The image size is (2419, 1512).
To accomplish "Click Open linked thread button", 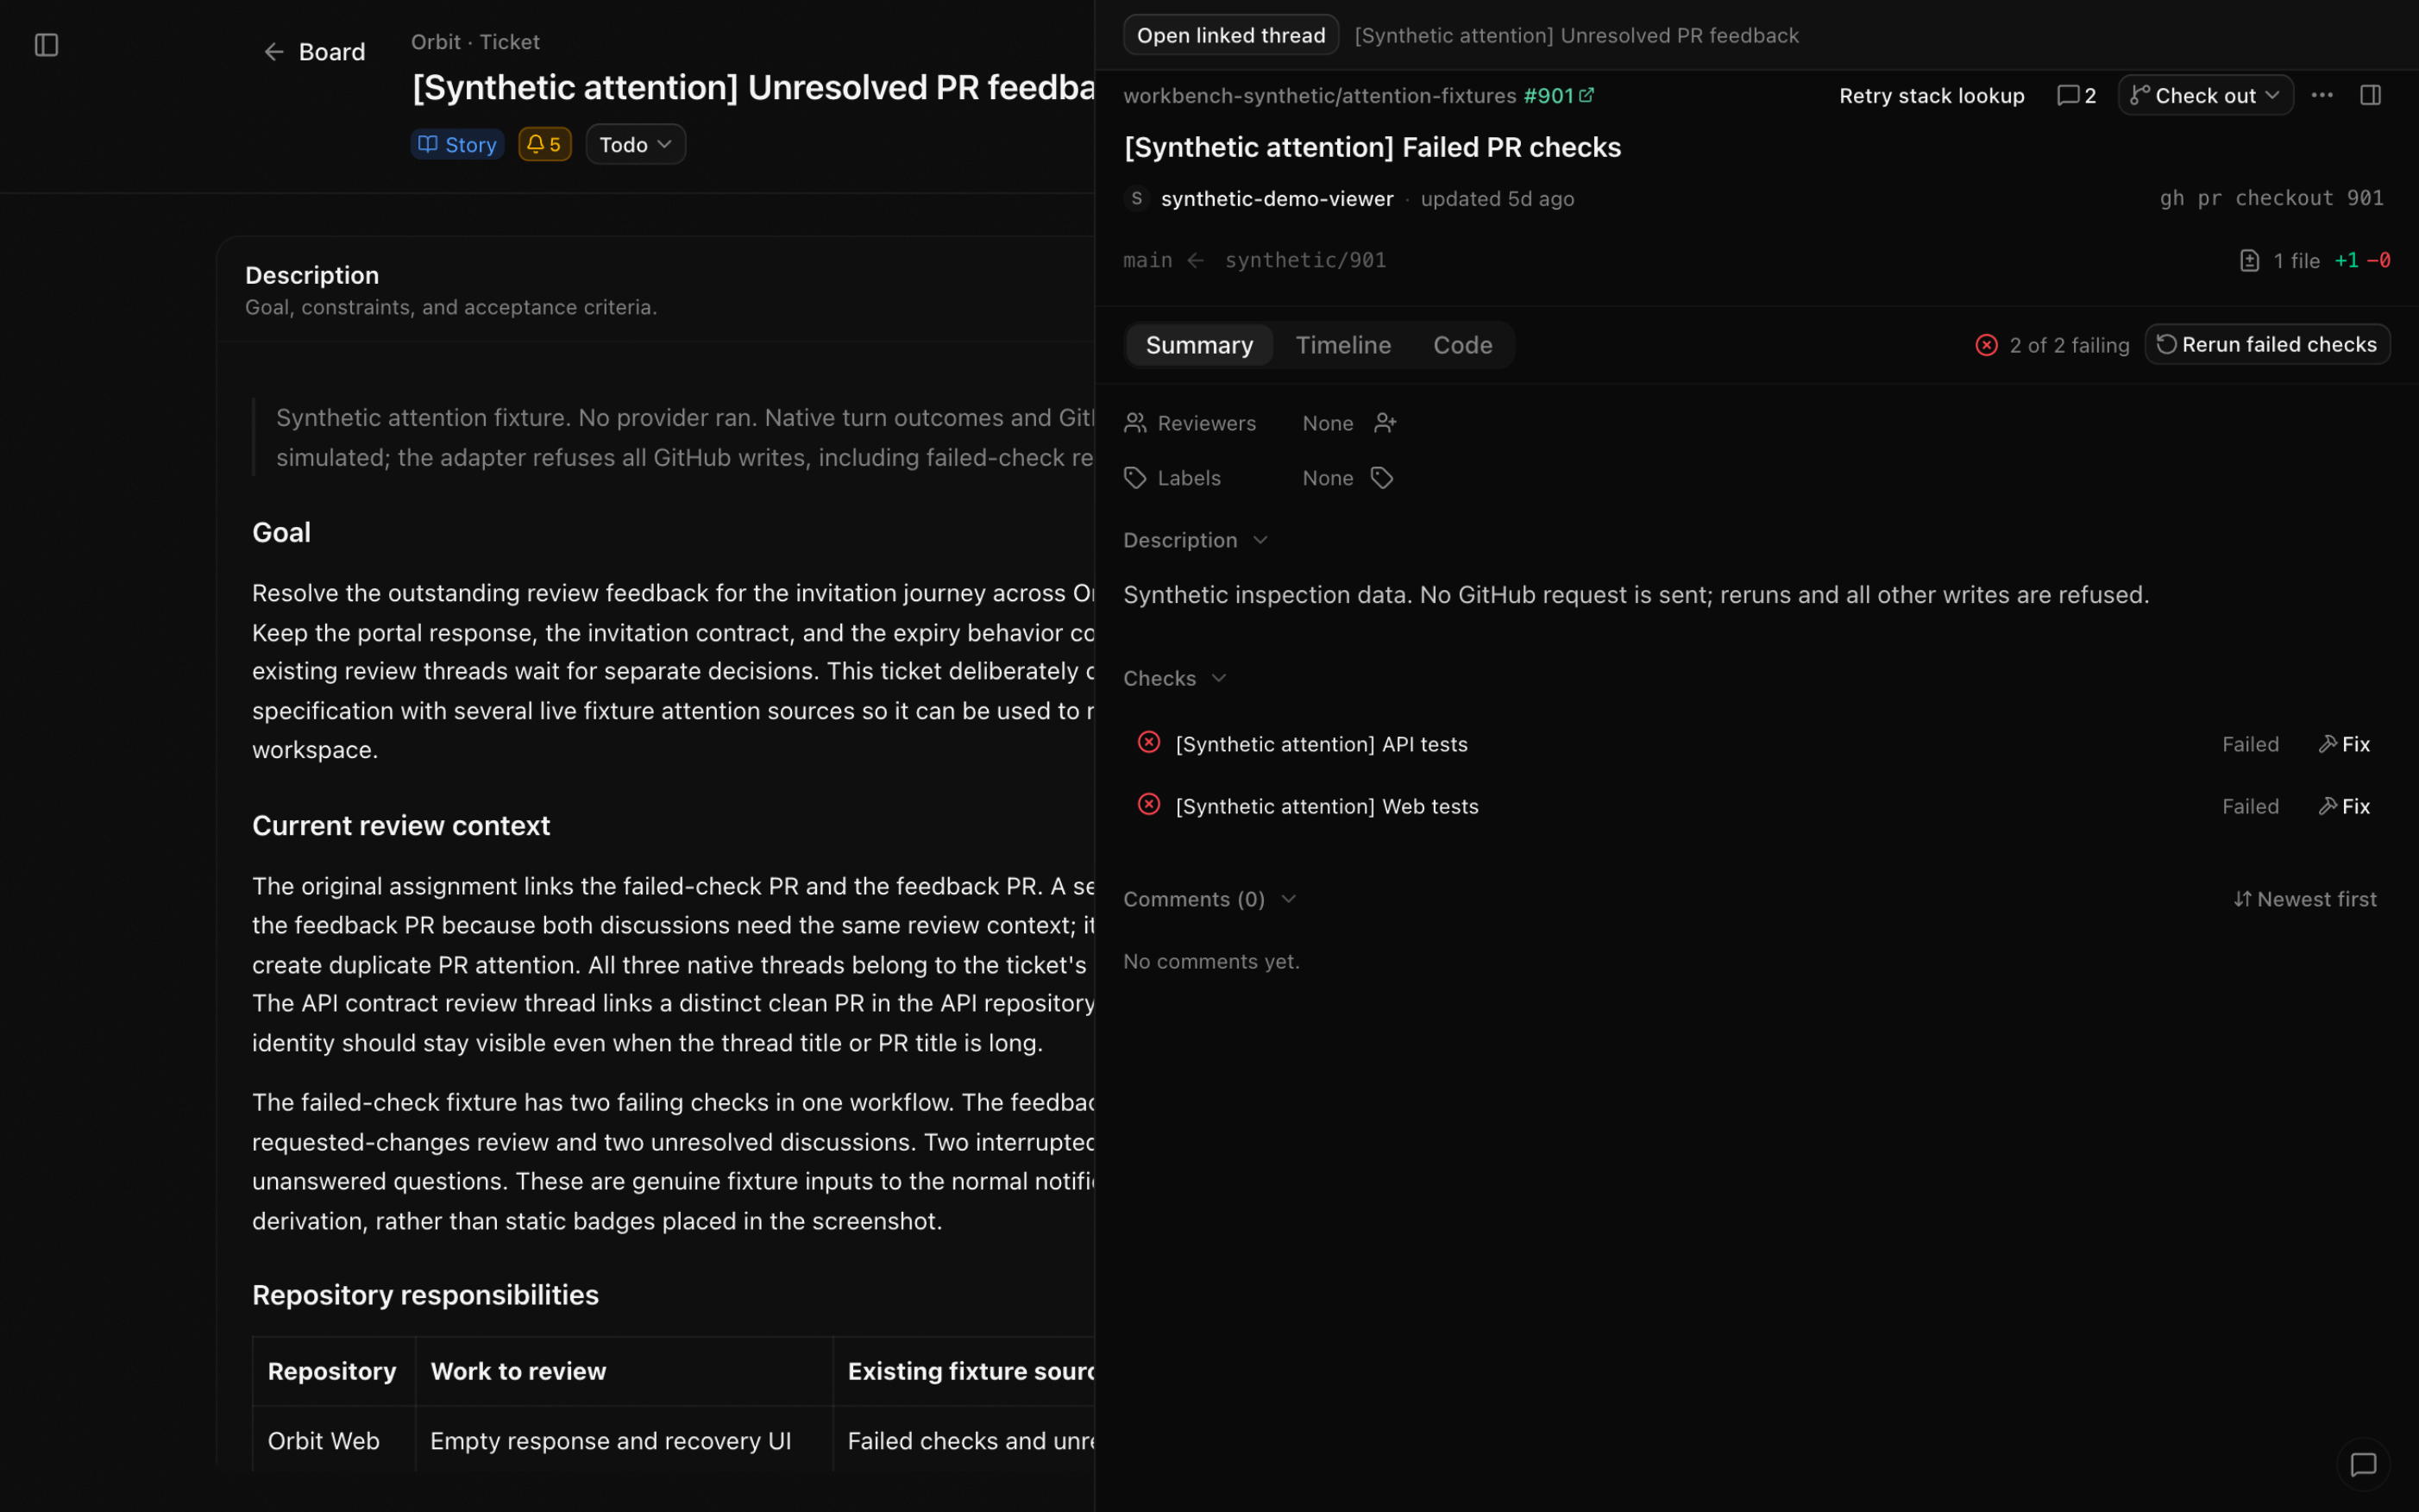I will click(1230, 35).
